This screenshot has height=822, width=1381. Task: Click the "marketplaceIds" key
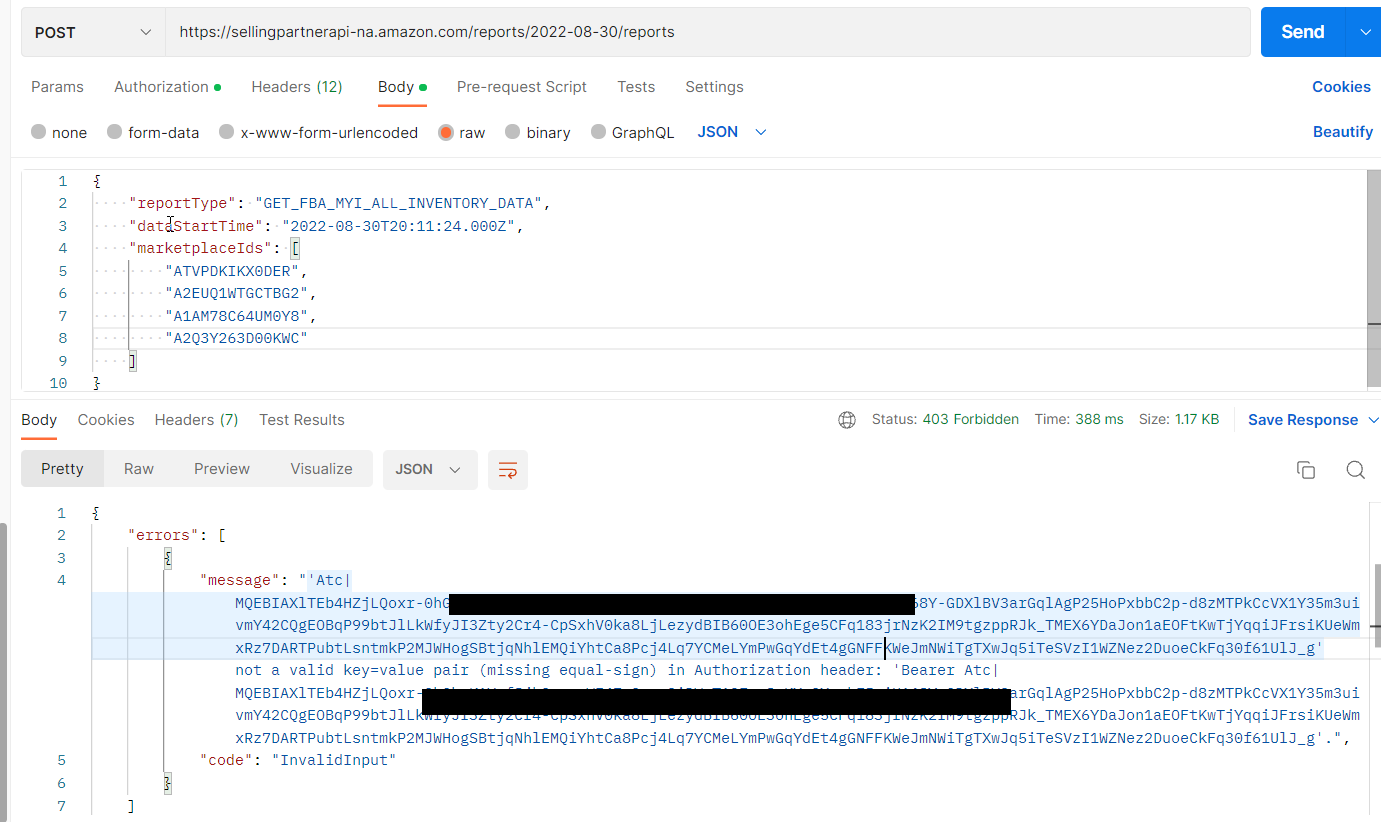click(x=200, y=248)
